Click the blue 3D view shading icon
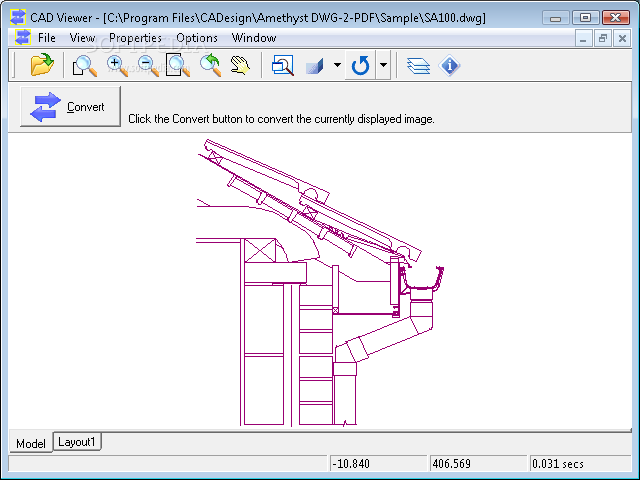Image resolution: width=640 pixels, height=480 pixels. coord(315,66)
